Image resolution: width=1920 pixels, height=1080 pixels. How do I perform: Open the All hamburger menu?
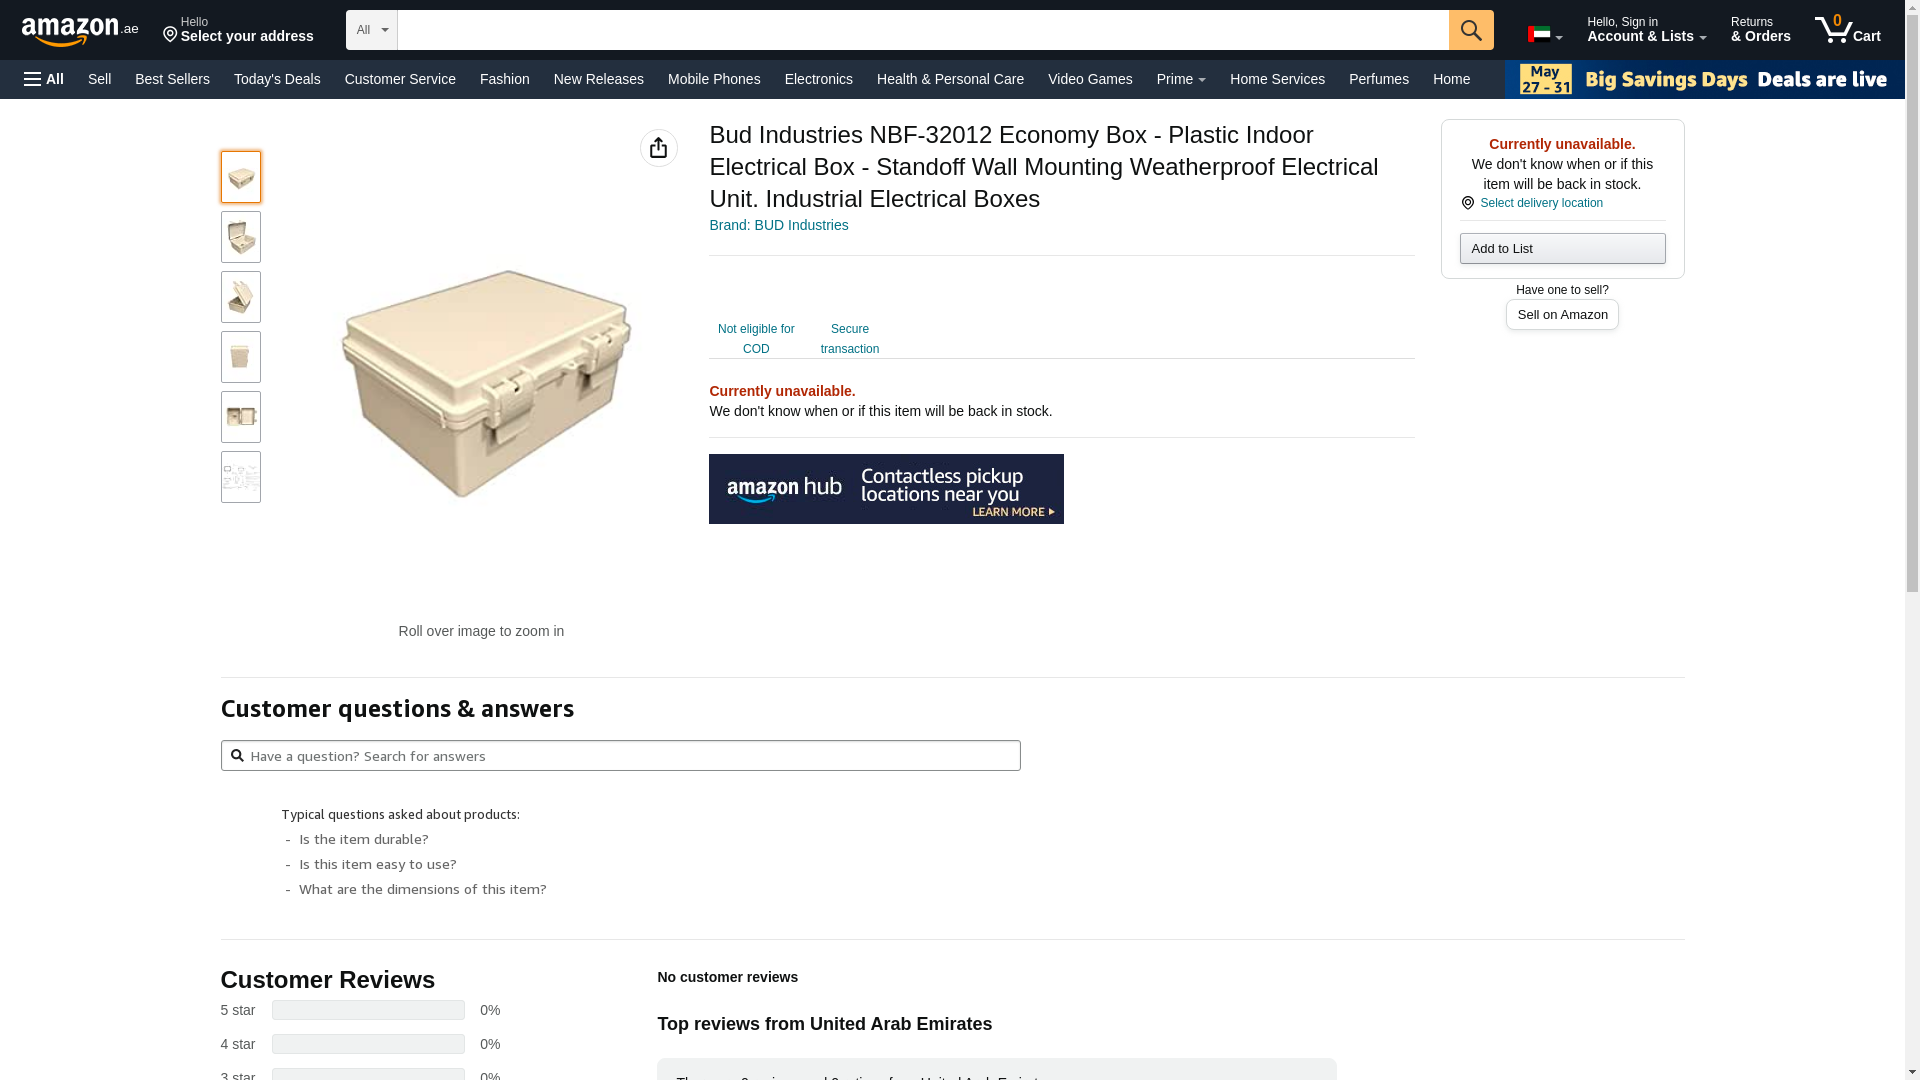44,79
